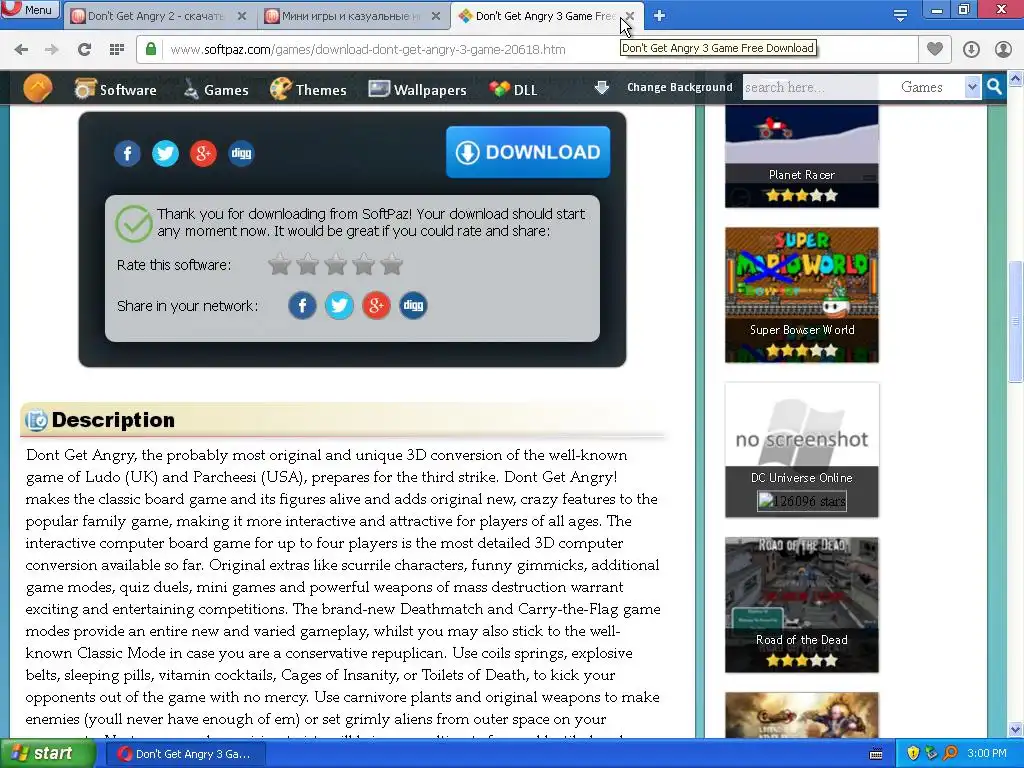The image size is (1024, 768).
Task: Share on Twitter under Share in your network
Action: (340, 306)
